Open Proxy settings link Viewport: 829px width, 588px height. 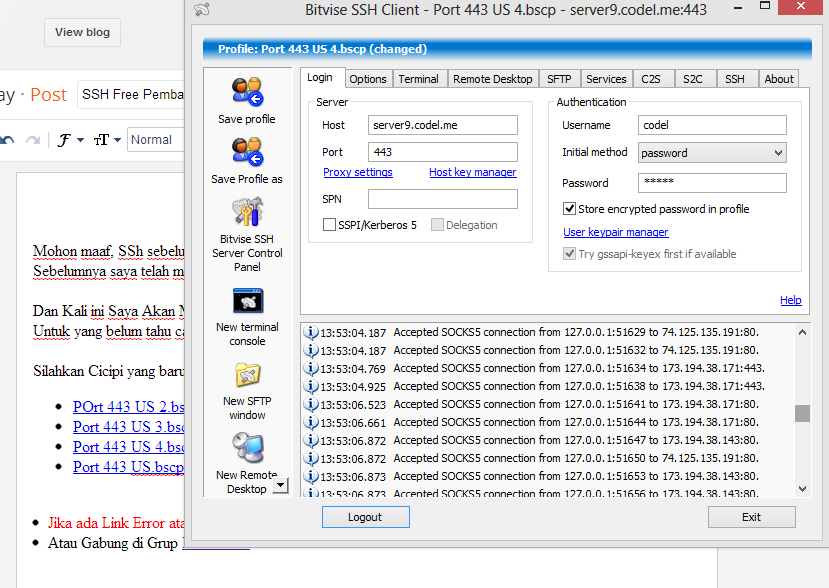click(x=358, y=172)
